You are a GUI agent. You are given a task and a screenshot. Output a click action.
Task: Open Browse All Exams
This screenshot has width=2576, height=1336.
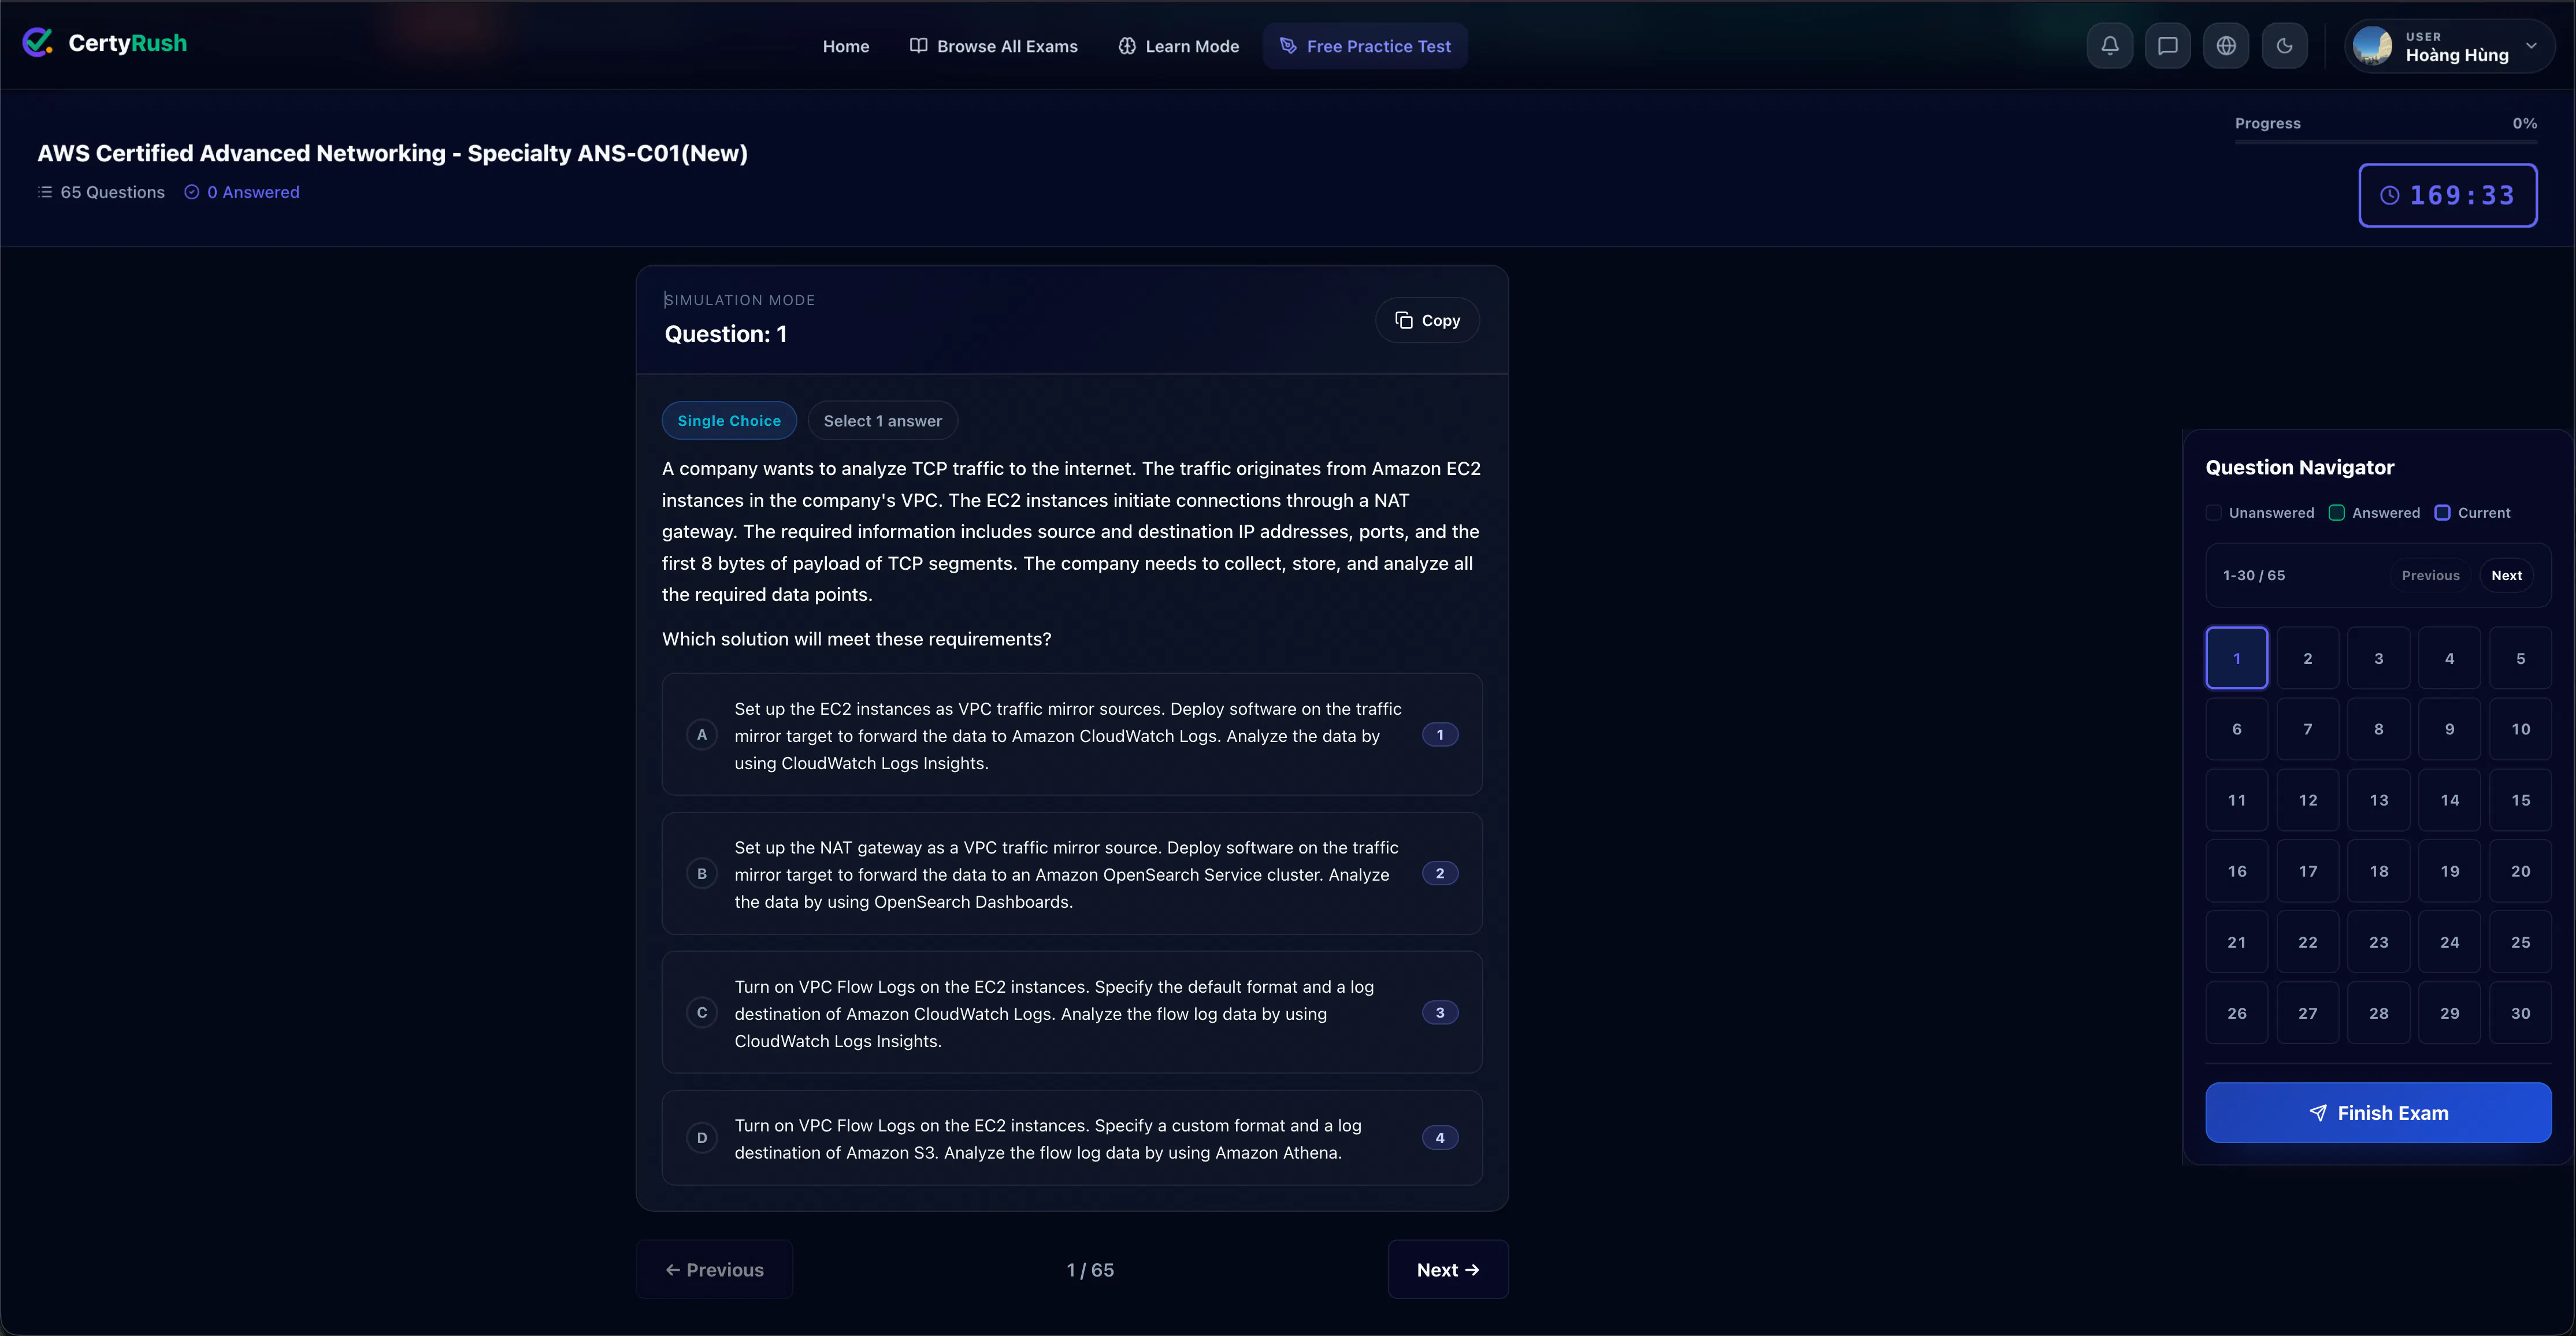pyautogui.click(x=993, y=46)
